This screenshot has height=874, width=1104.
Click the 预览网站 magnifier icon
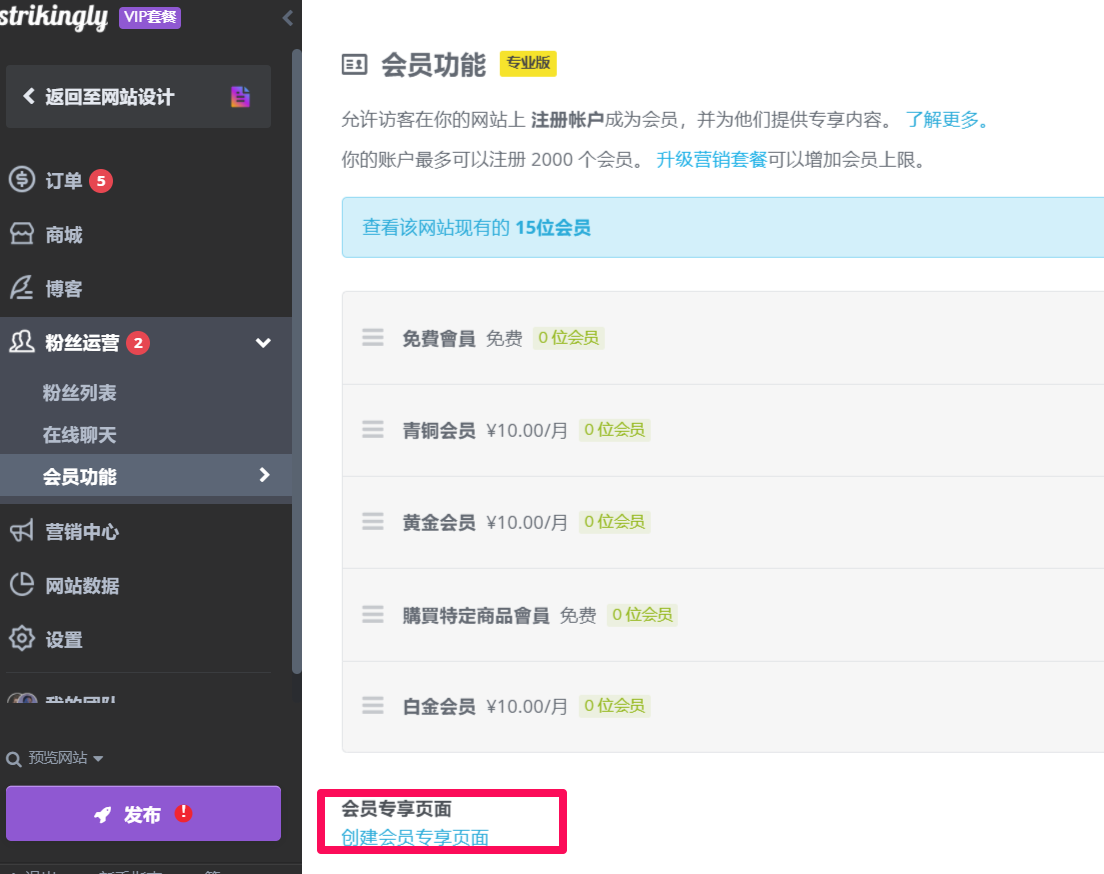pos(13,759)
